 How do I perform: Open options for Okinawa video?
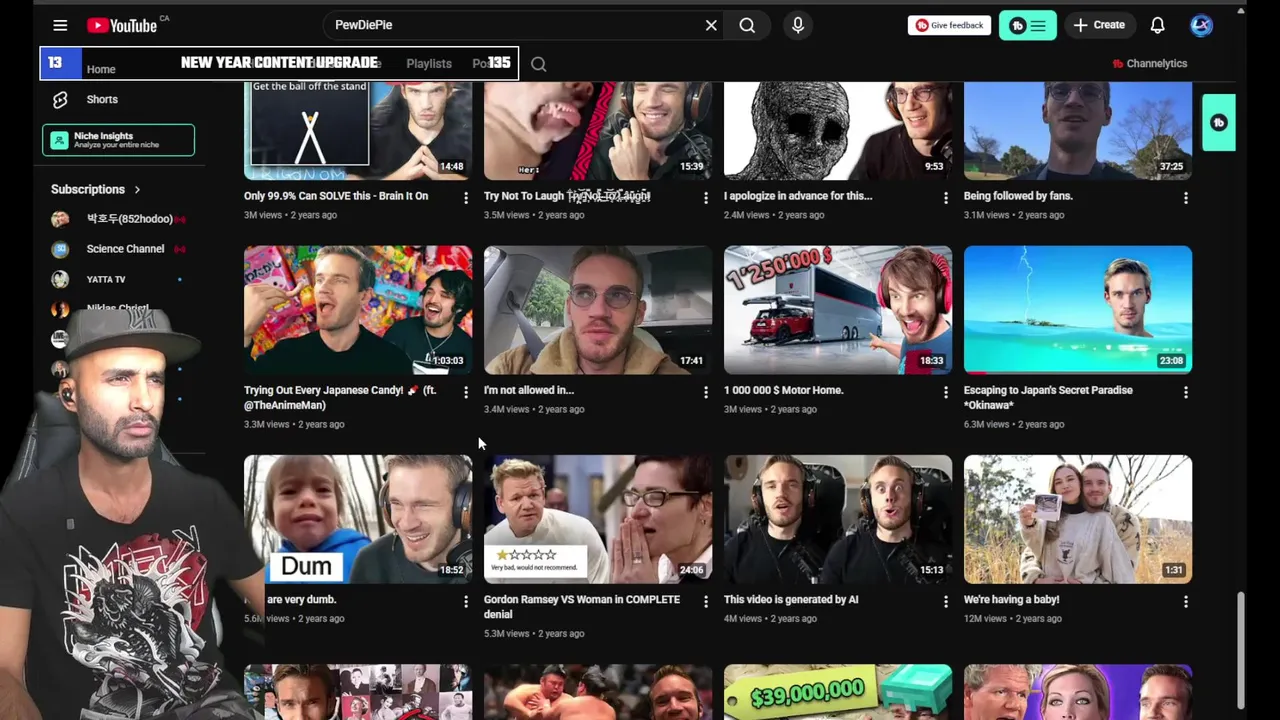(x=1186, y=392)
